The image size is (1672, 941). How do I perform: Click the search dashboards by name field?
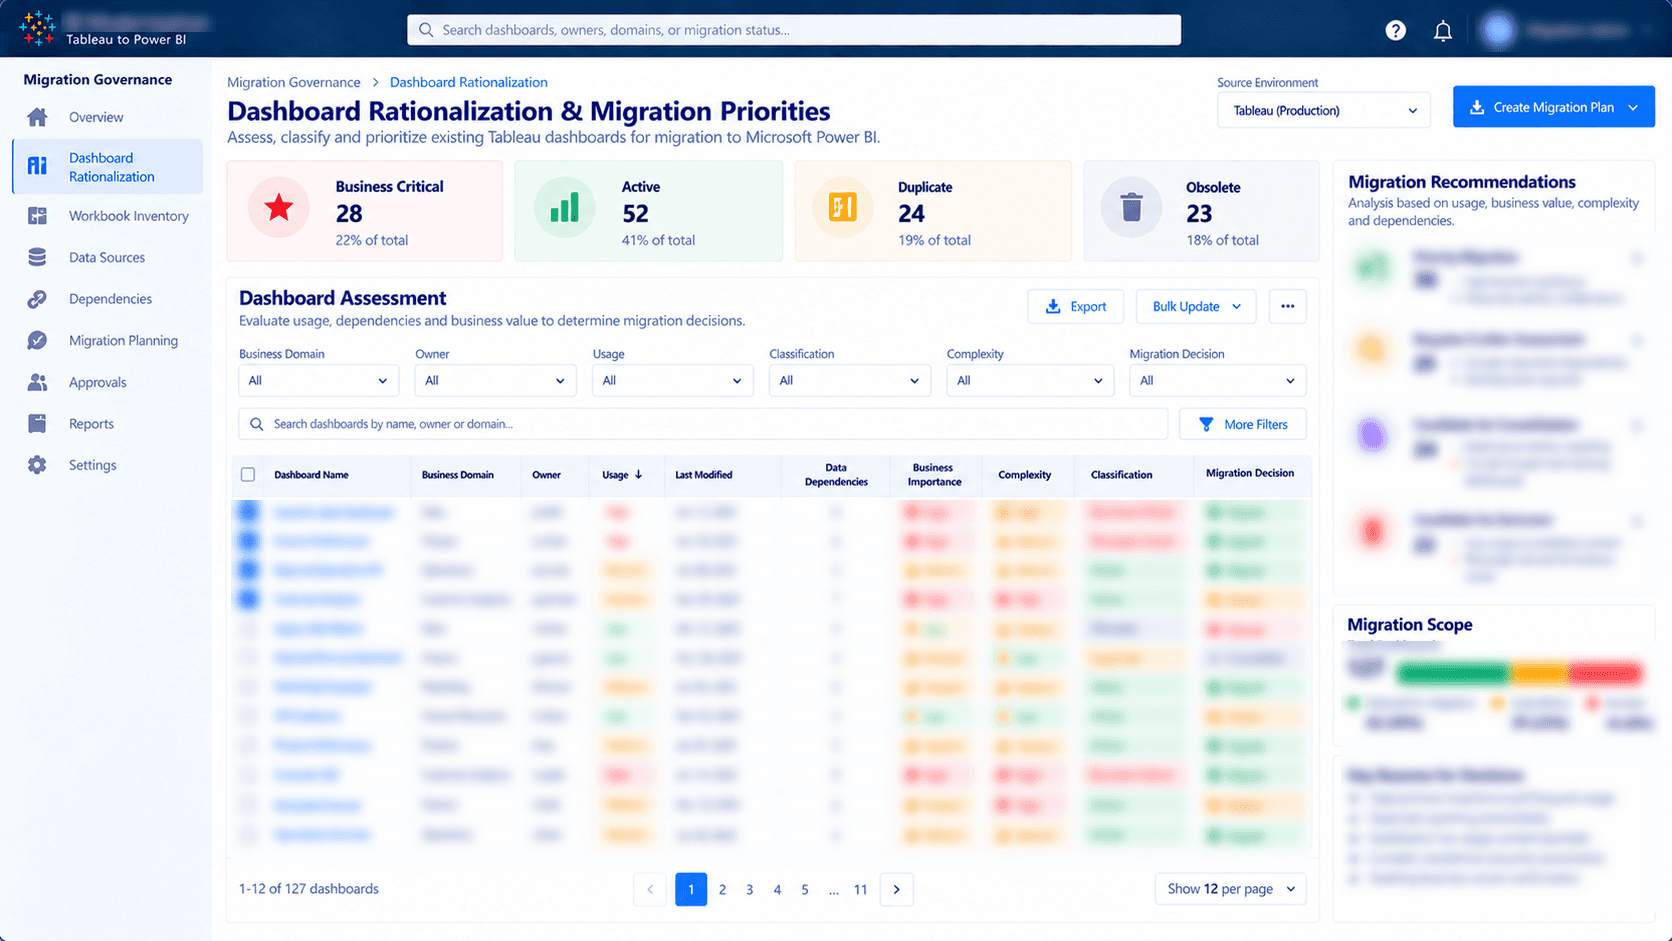pyautogui.click(x=703, y=424)
